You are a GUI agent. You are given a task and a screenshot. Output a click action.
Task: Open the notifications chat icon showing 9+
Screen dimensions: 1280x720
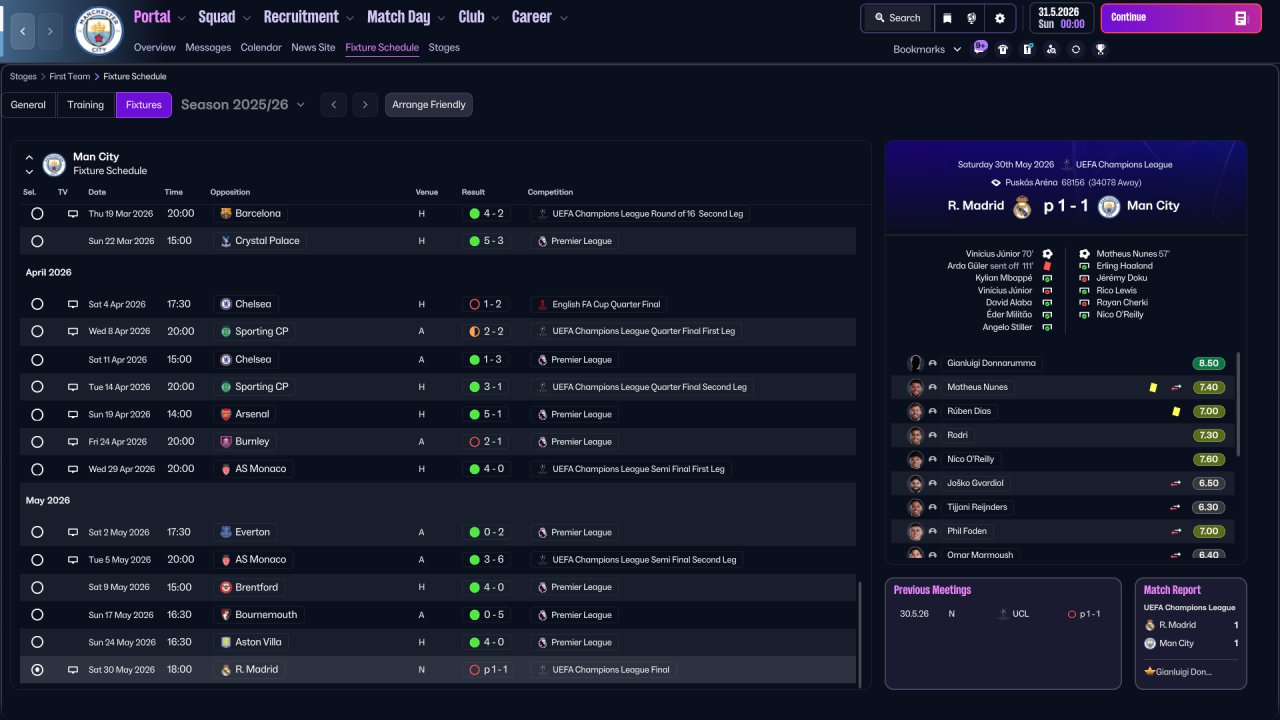click(980, 48)
